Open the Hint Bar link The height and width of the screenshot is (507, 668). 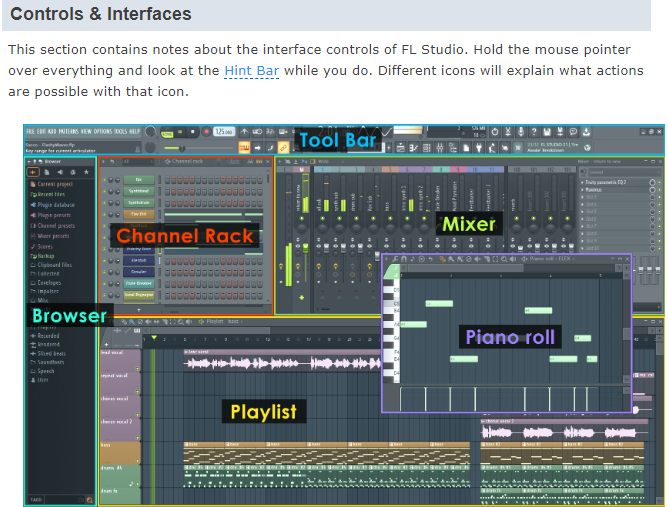pyautogui.click(x=252, y=70)
